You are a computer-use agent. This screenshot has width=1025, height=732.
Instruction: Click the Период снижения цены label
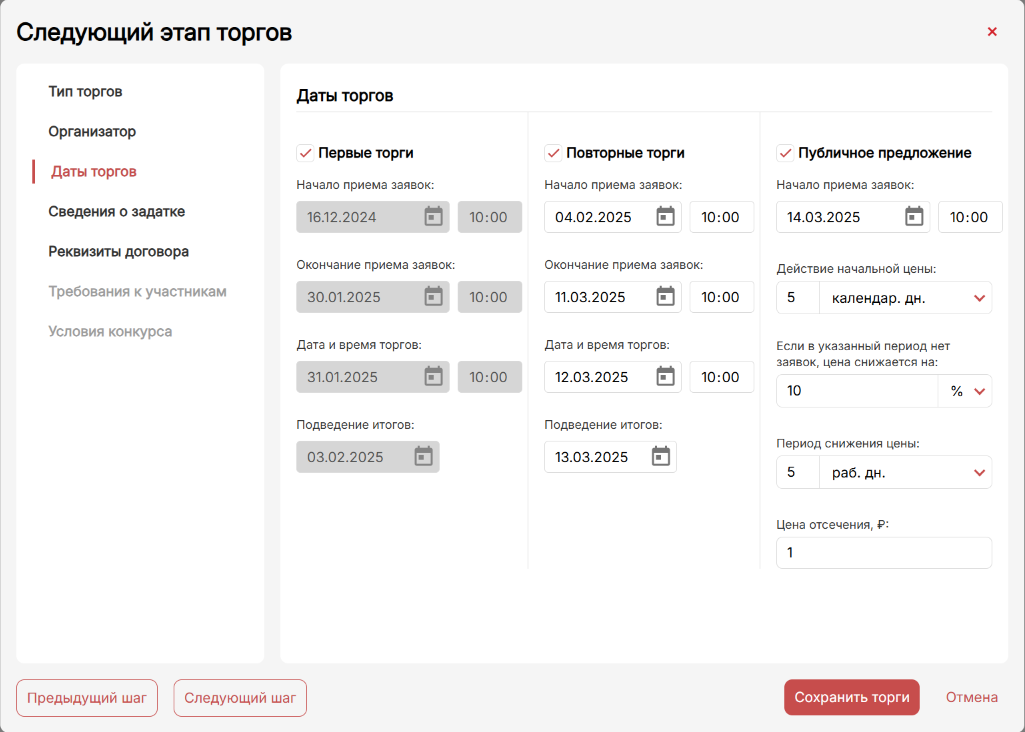click(848, 443)
